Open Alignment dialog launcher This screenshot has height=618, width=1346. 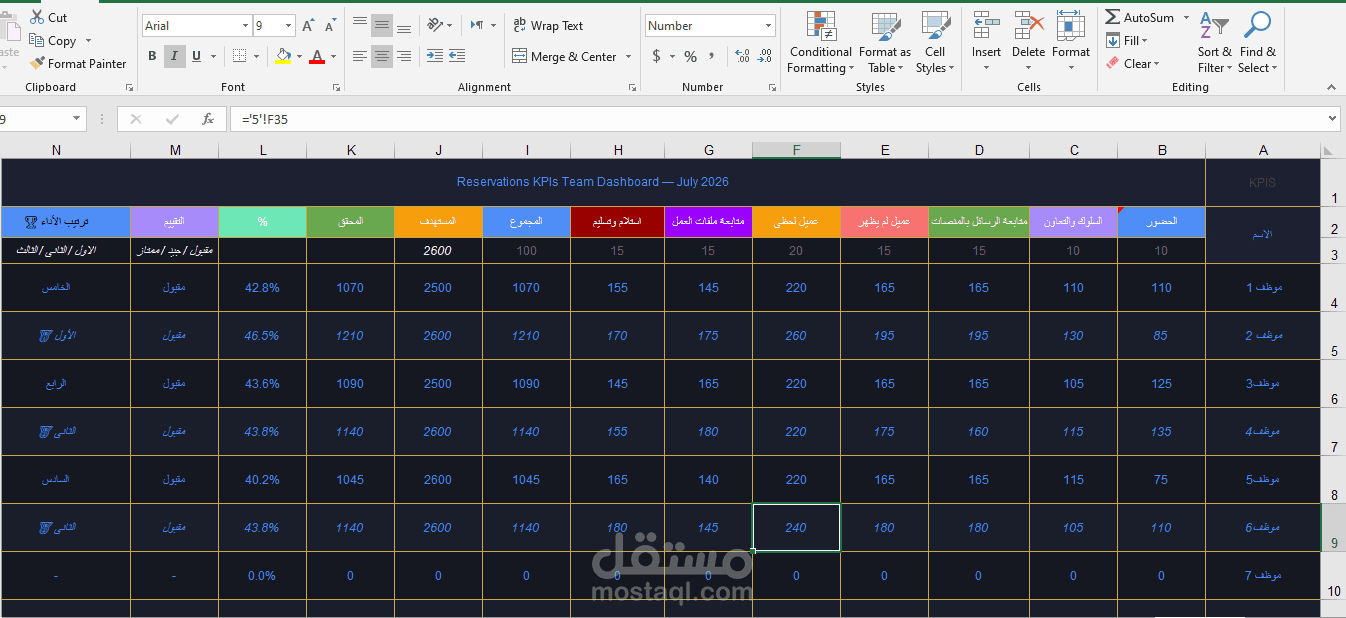[x=632, y=88]
